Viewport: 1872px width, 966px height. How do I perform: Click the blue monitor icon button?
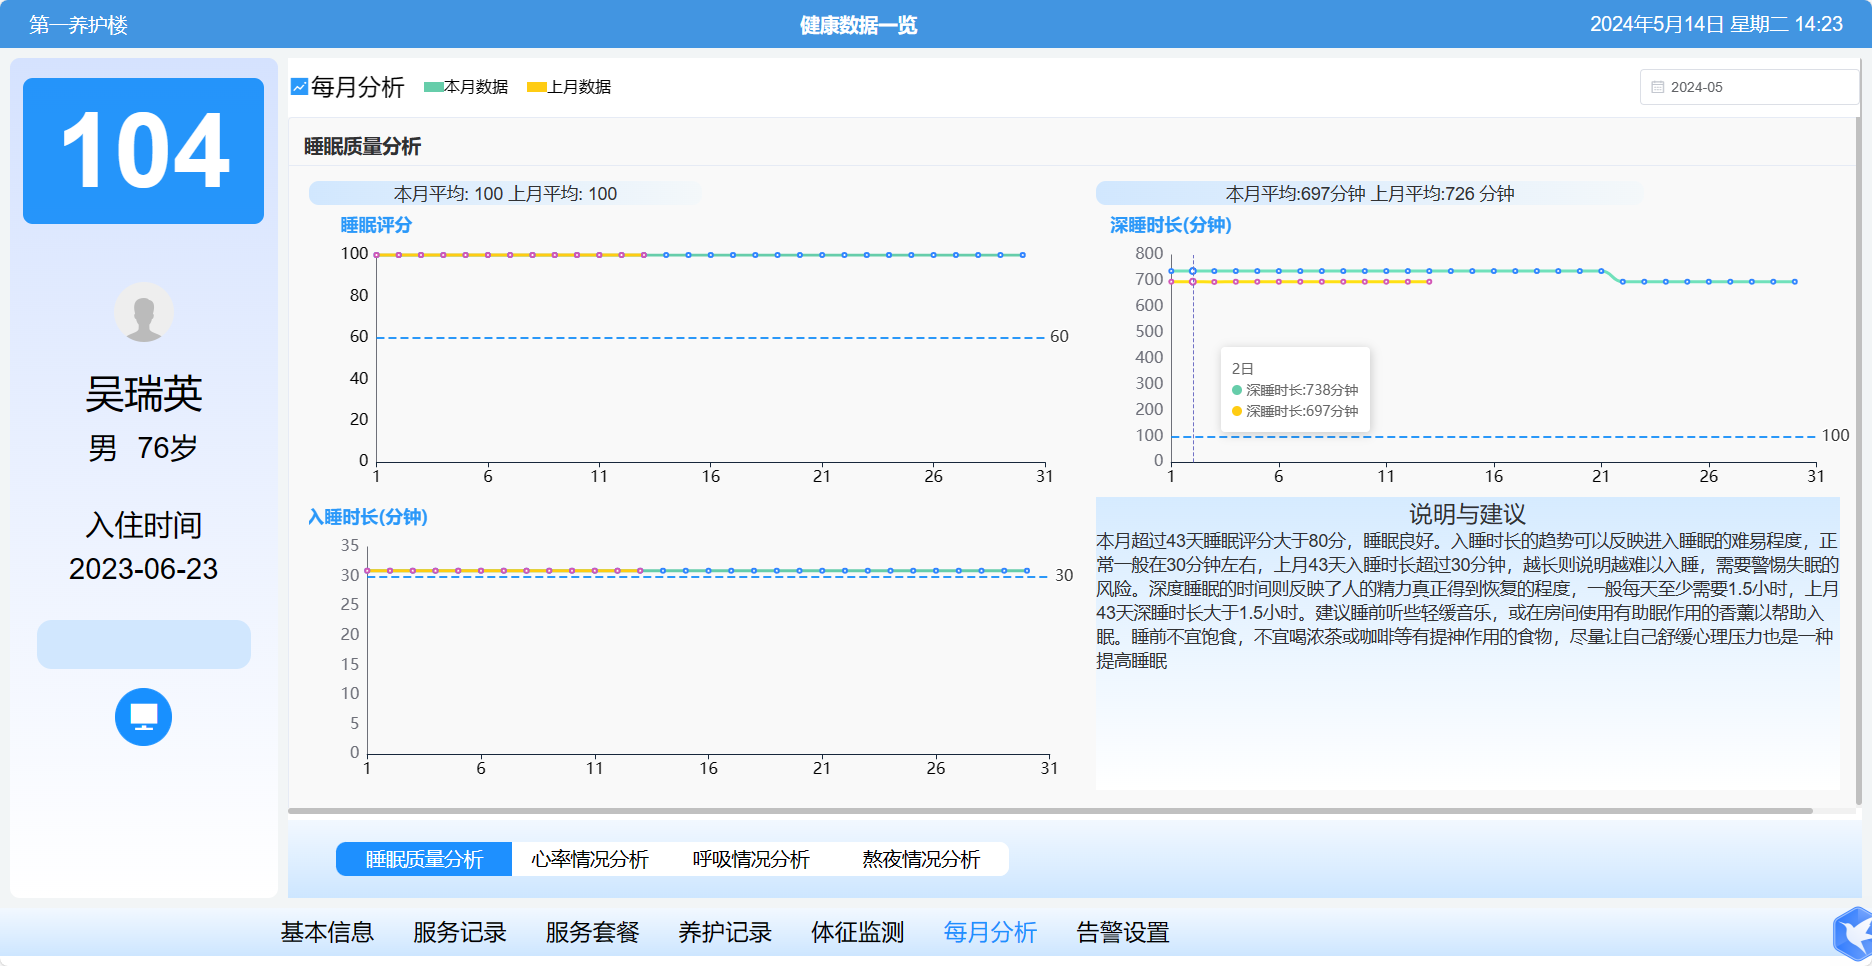tap(143, 717)
